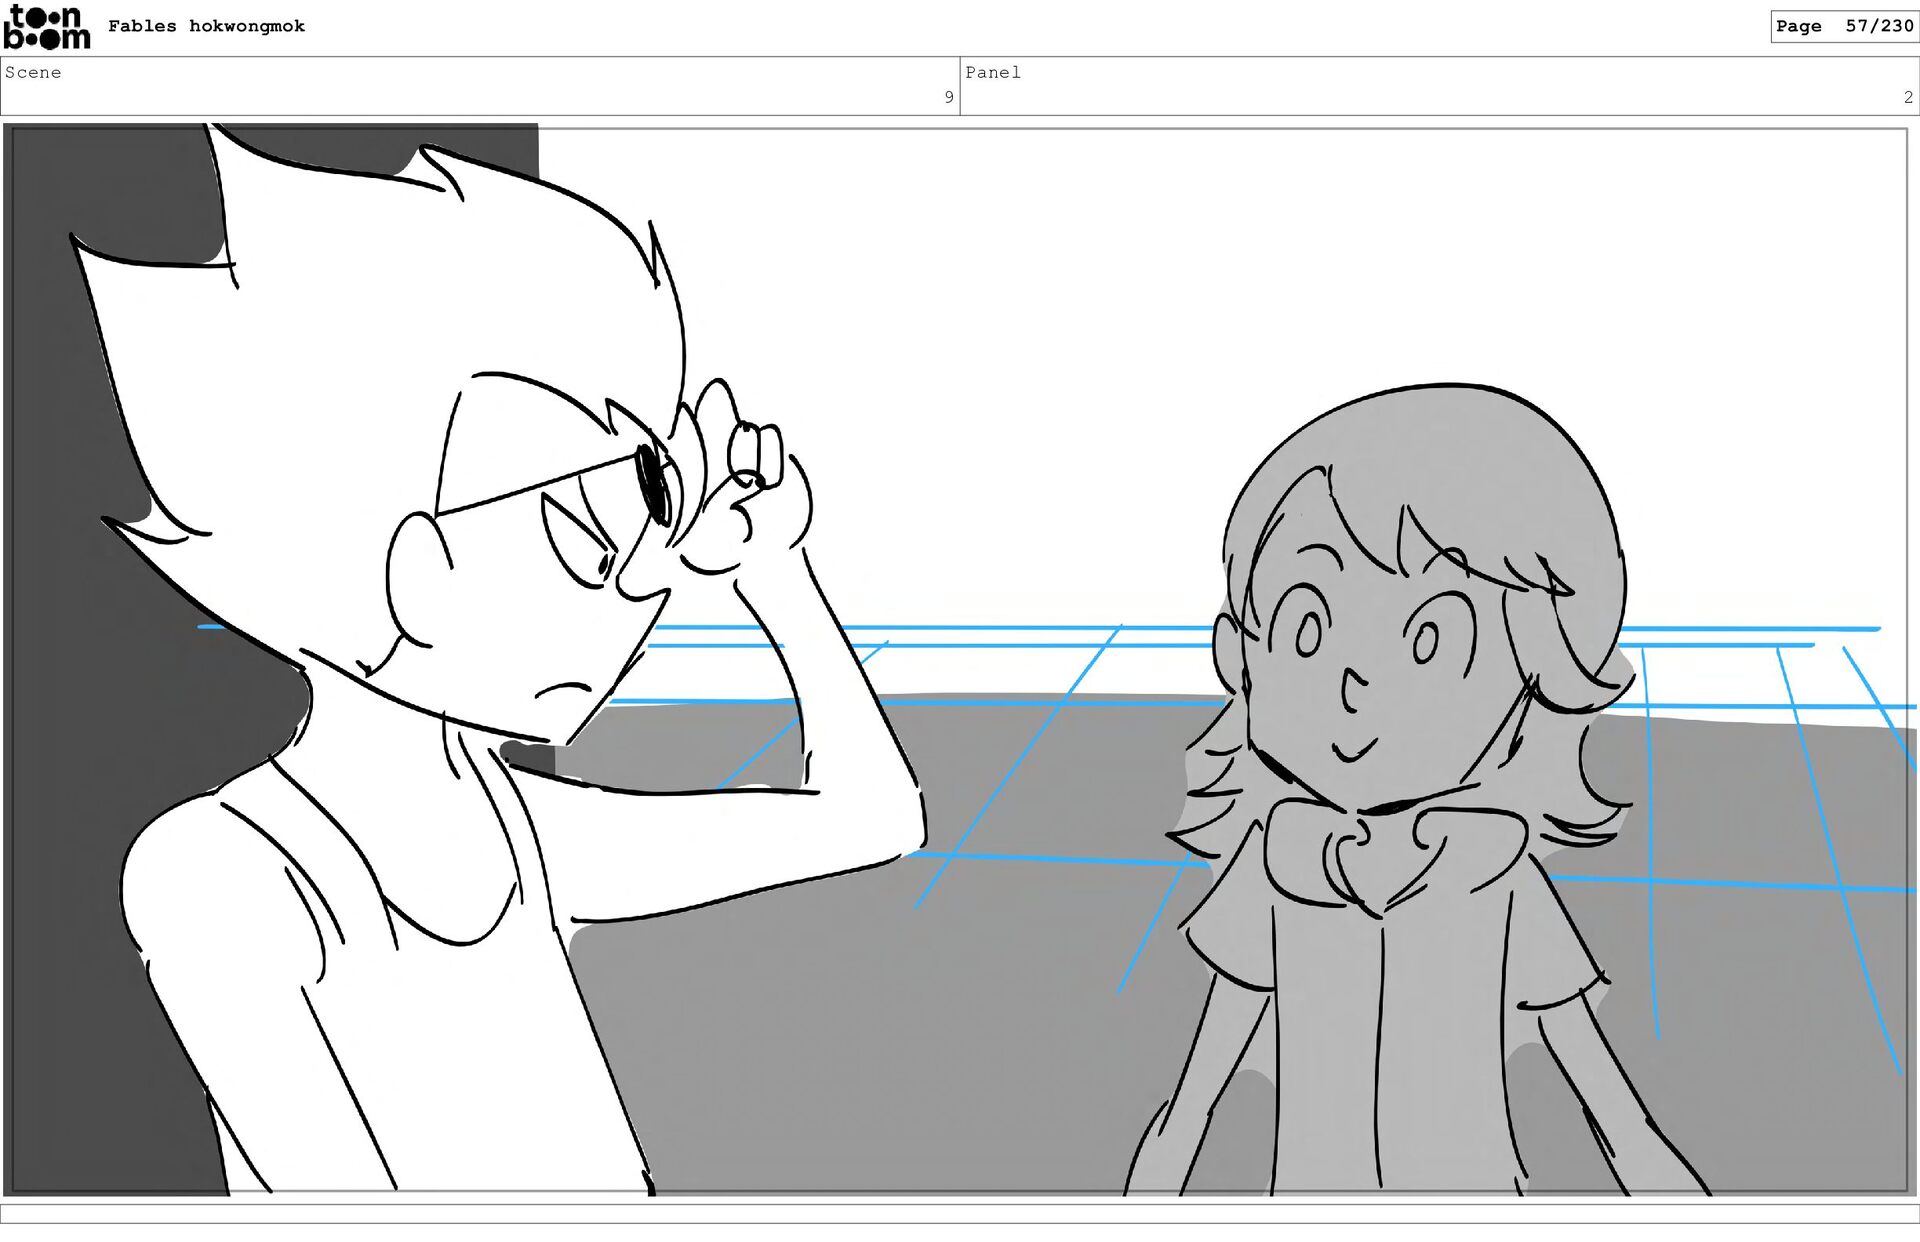Click the Page 57/230 indicator box
Viewport: 1920px width, 1242px height.
click(1843, 26)
